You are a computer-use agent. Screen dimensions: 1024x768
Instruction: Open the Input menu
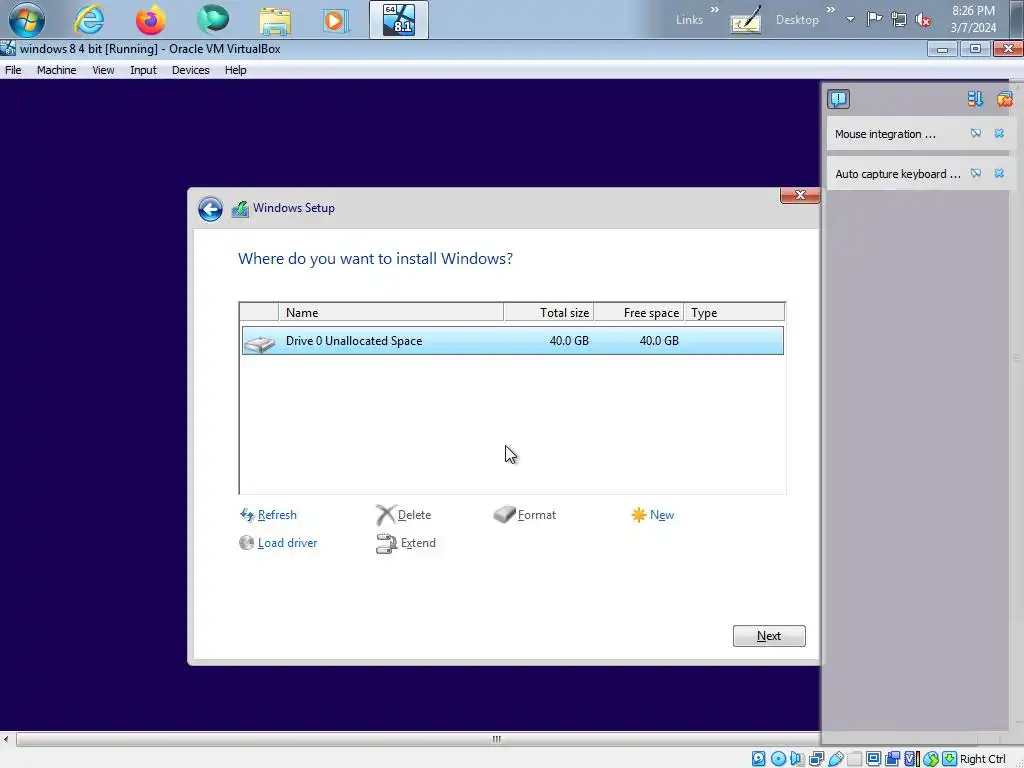143,71
